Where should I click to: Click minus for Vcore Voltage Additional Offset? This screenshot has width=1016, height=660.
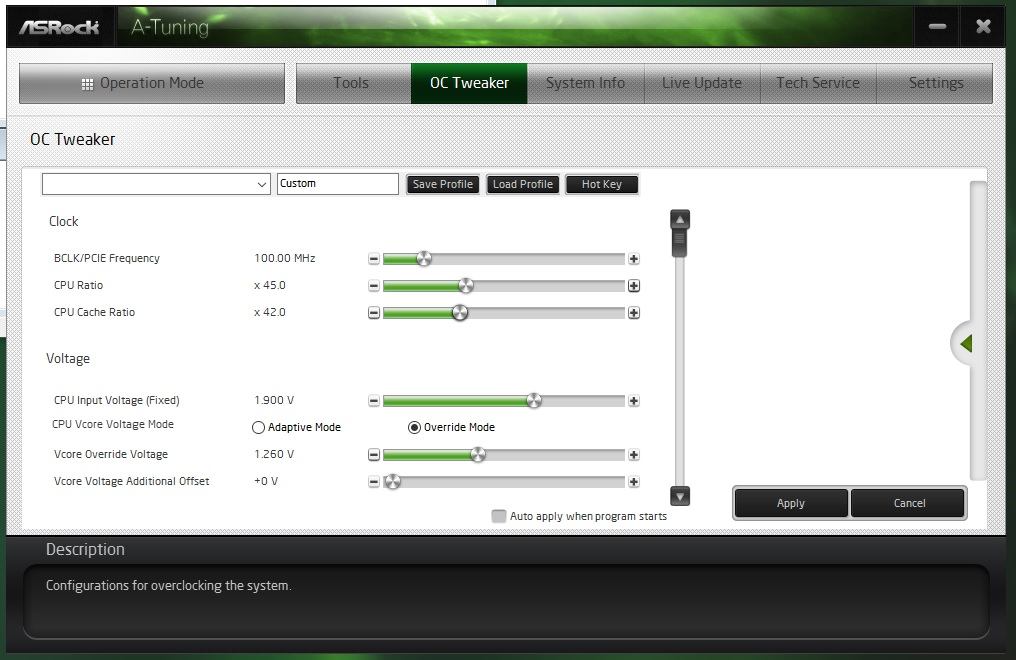374,482
